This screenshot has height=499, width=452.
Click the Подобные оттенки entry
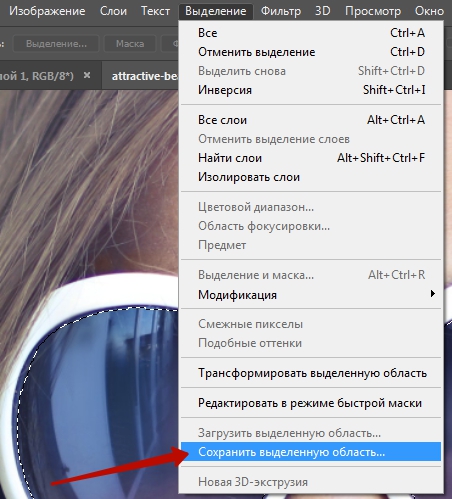(x=311, y=343)
